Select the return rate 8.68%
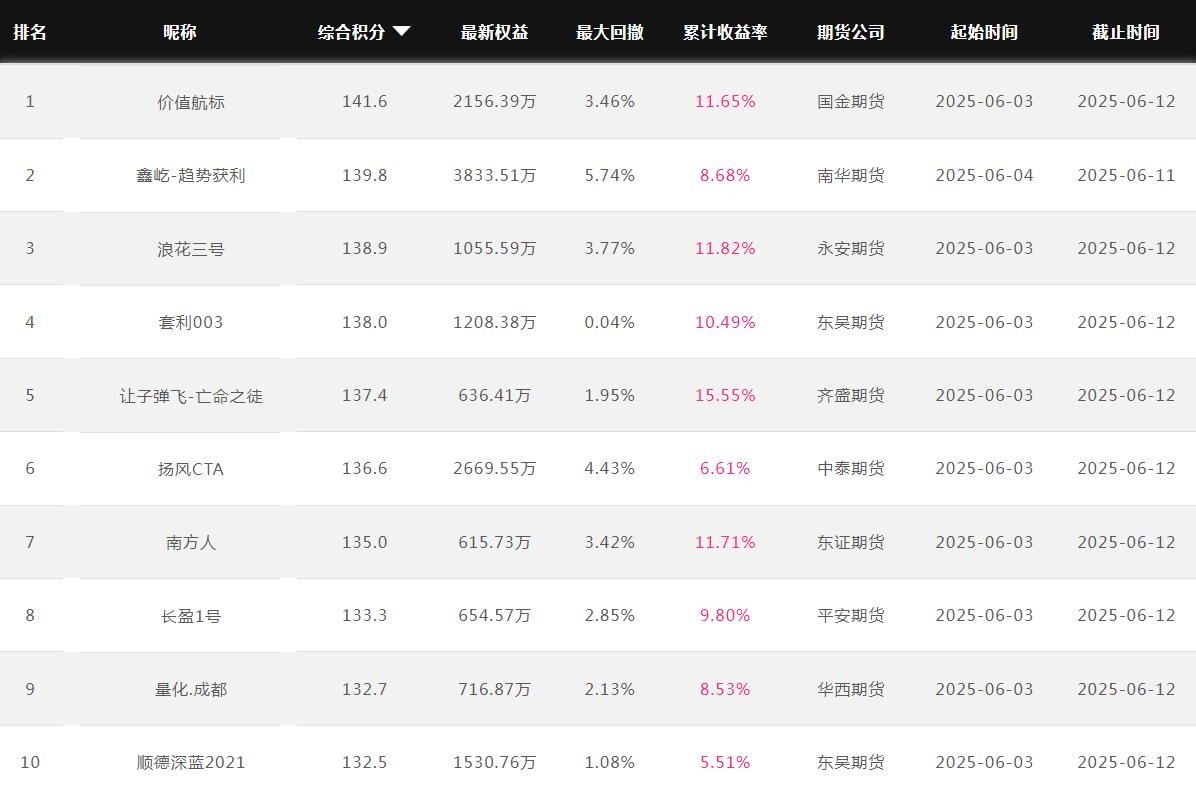Image resolution: width=1196 pixels, height=795 pixels. tap(725, 175)
